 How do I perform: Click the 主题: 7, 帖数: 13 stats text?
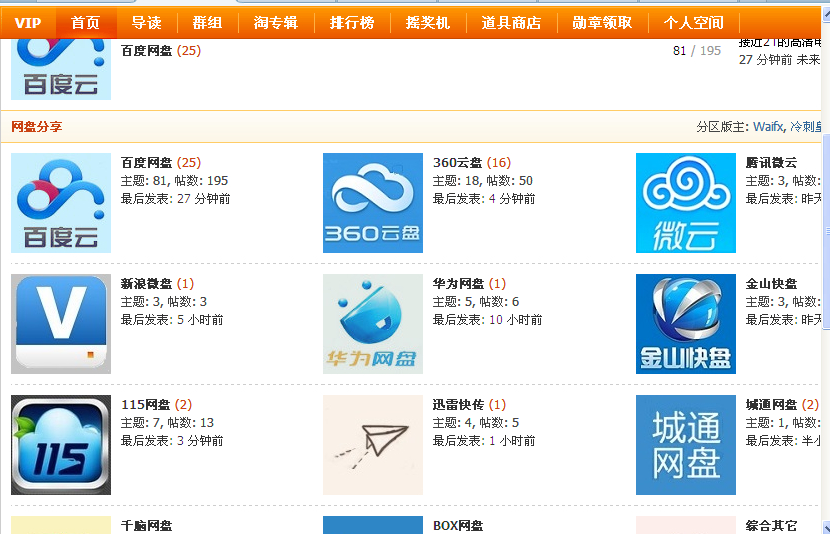point(167,422)
